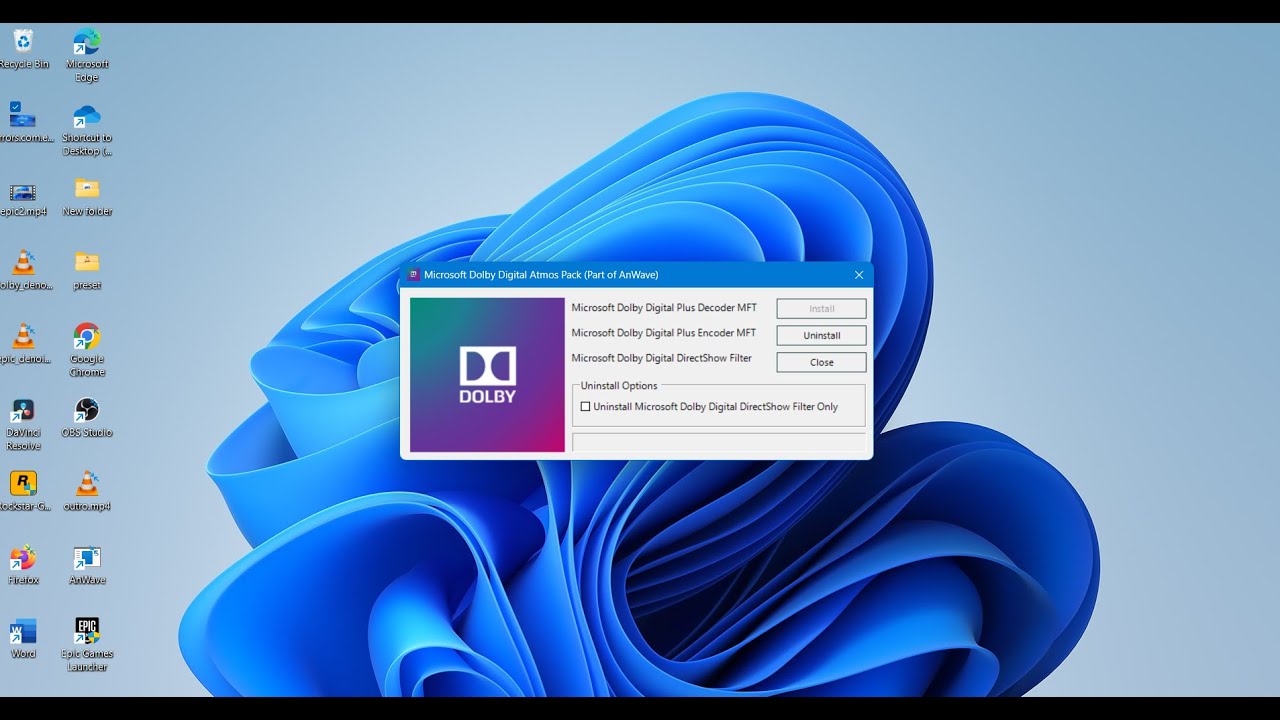Image resolution: width=1280 pixels, height=720 pixels.
Task: Select the Firefox desktop shortcut
Action: pos(22,565)
